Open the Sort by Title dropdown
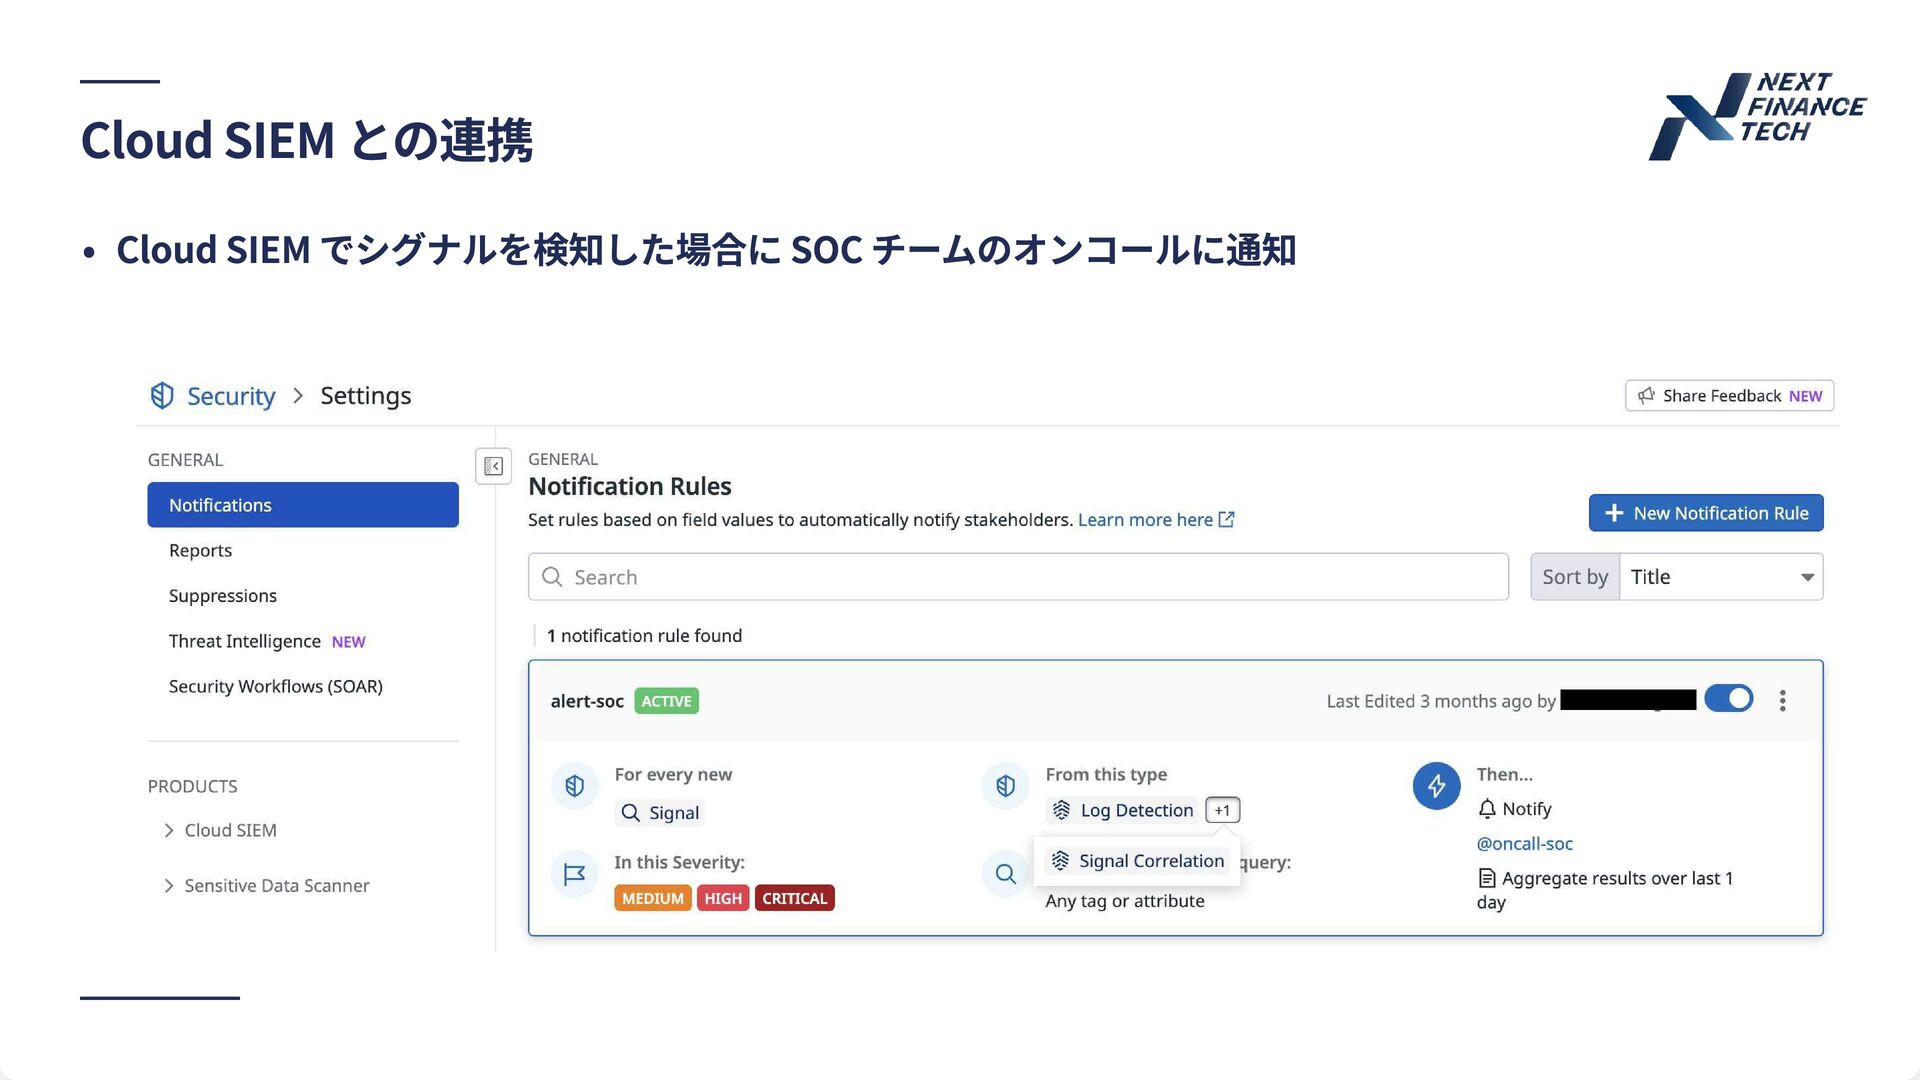The width and height of the screenshot is (1920, 1080). pos(1720,577)
